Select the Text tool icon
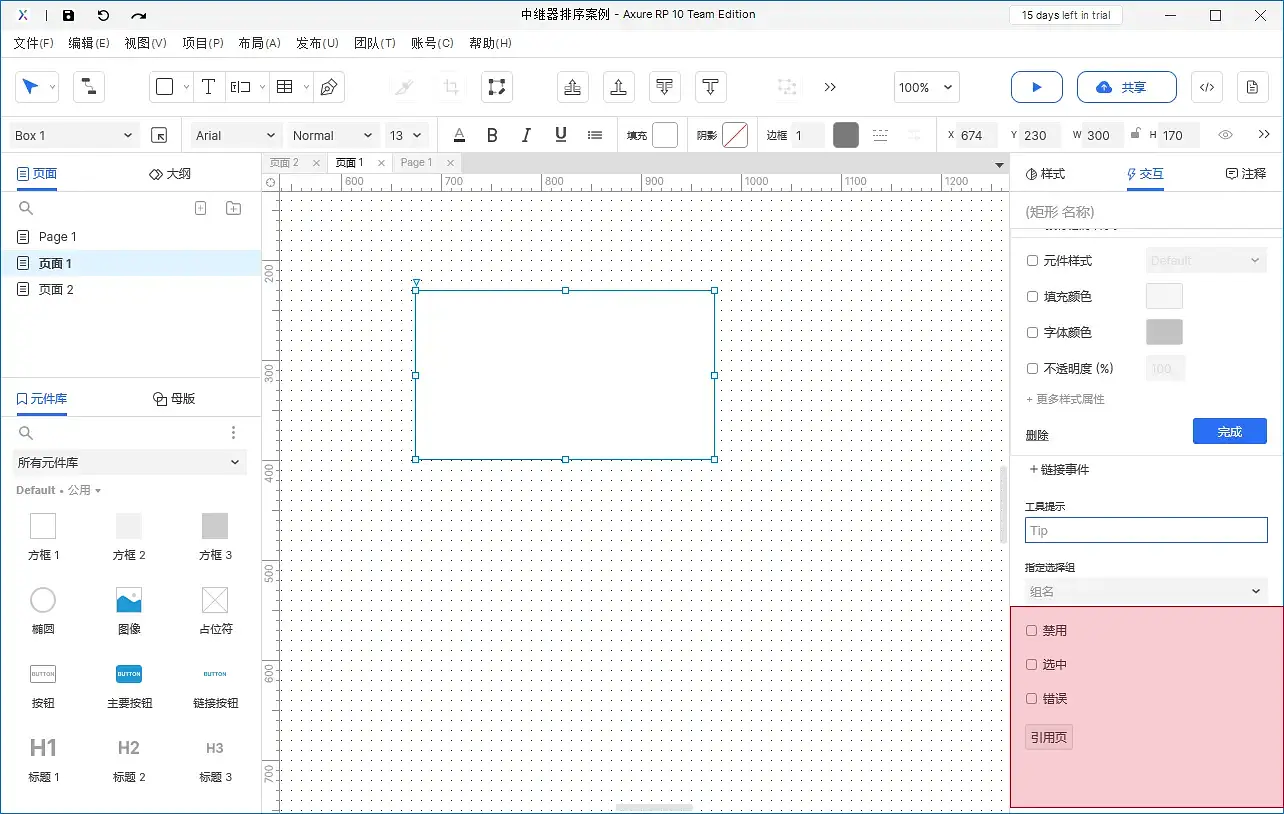1284x814 pixels. (208, 88)
